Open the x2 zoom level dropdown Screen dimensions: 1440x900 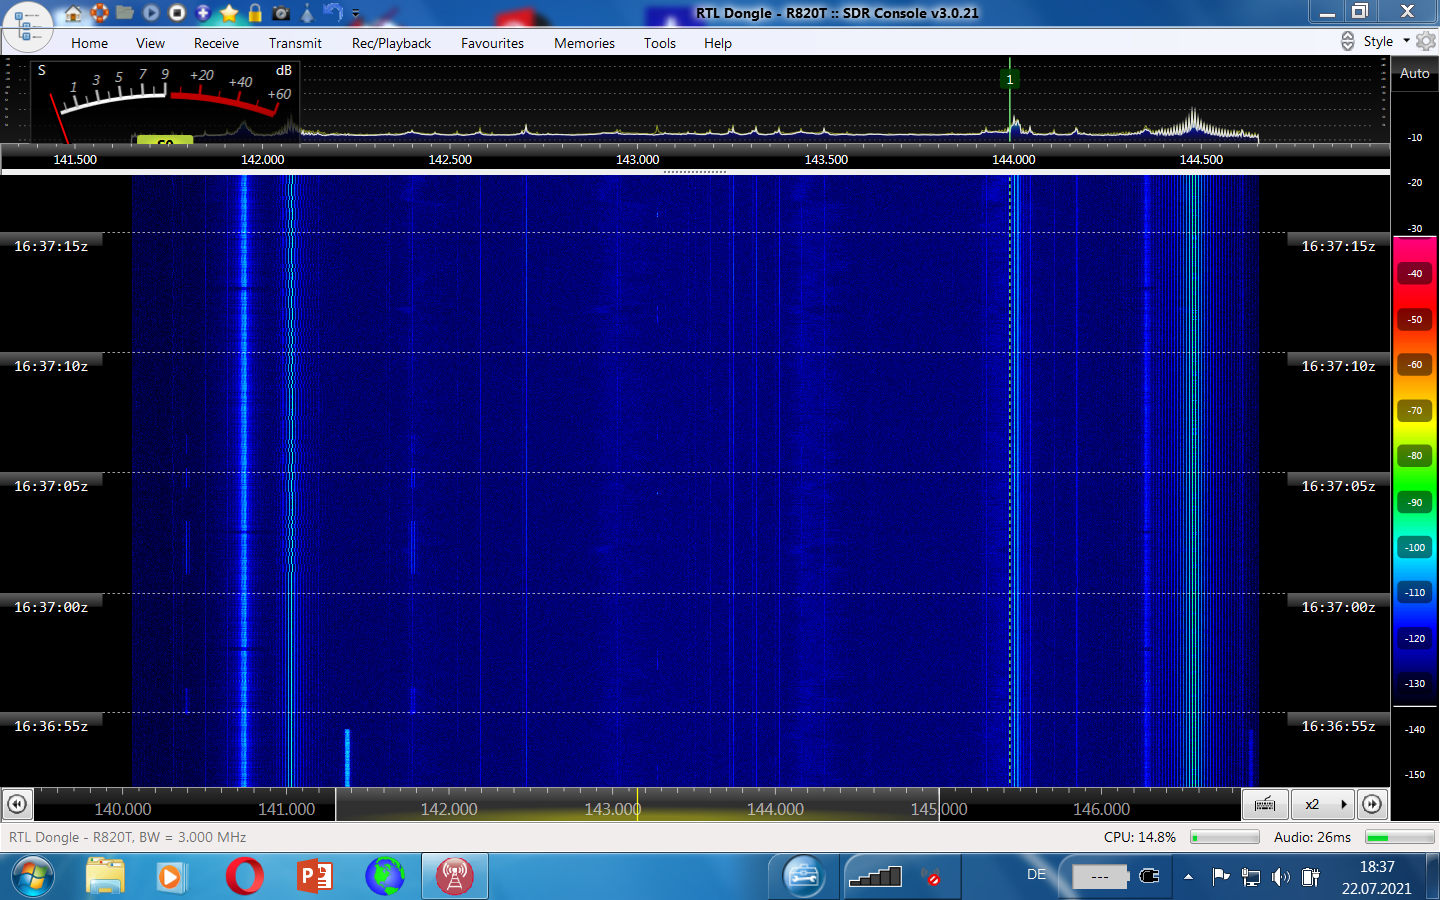[x=1322, y=804]
